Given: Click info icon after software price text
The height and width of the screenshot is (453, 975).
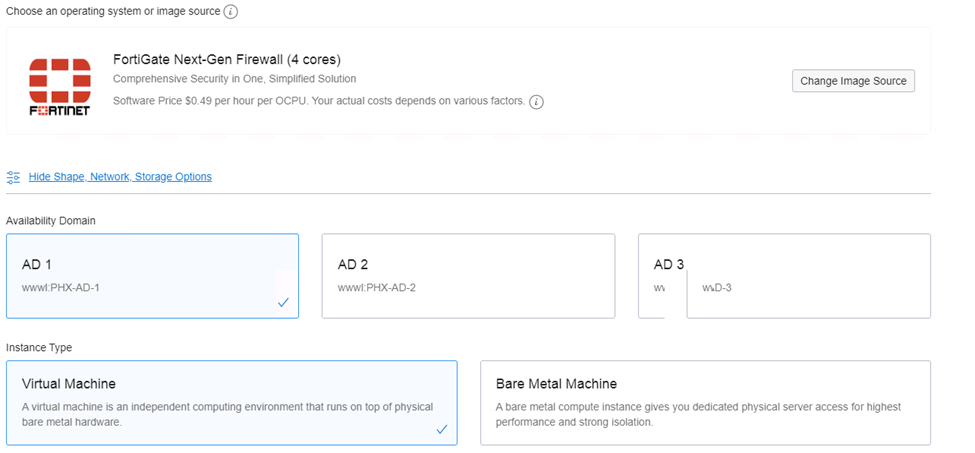Looking at the screenshot, I should pos(536,102).
